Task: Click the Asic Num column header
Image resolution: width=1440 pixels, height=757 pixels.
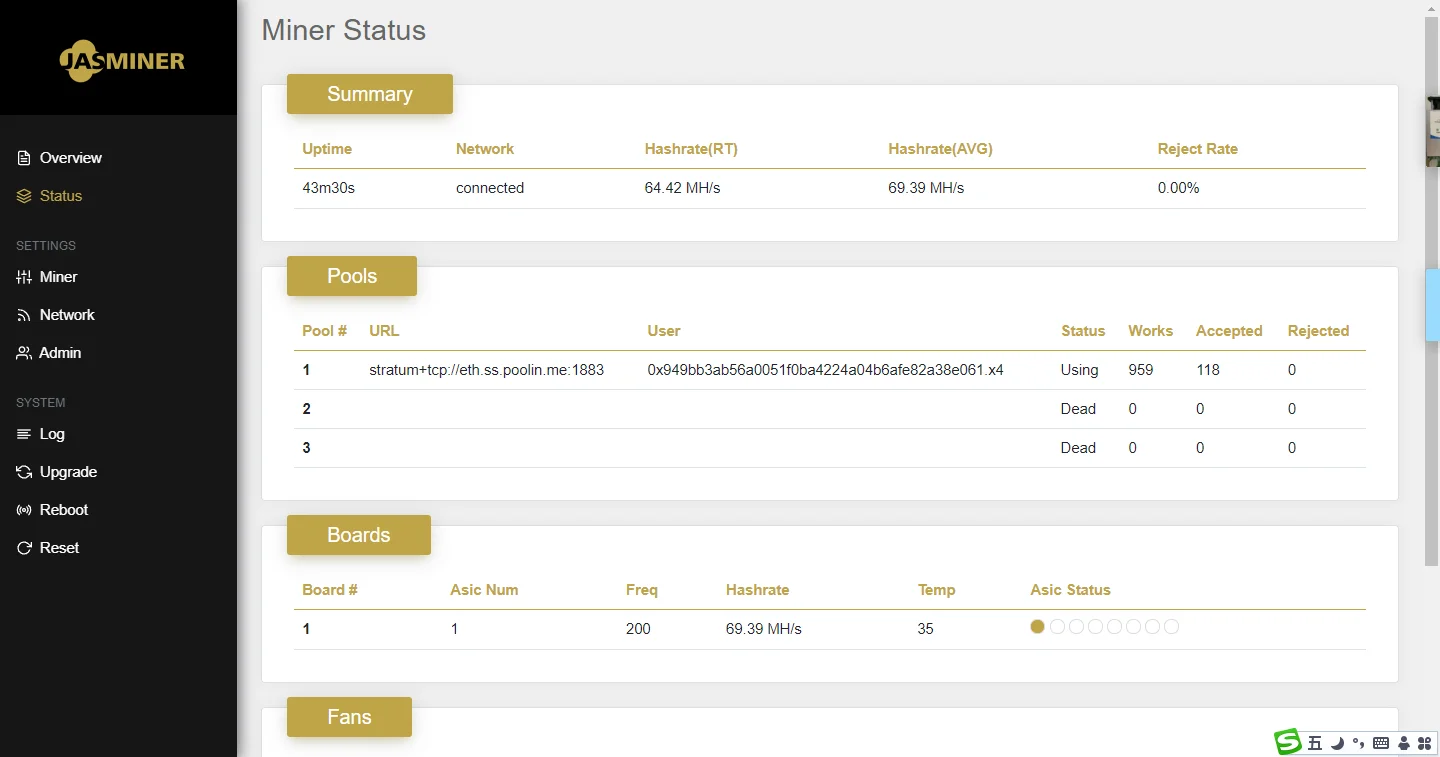Action: (x=484, y=590)
